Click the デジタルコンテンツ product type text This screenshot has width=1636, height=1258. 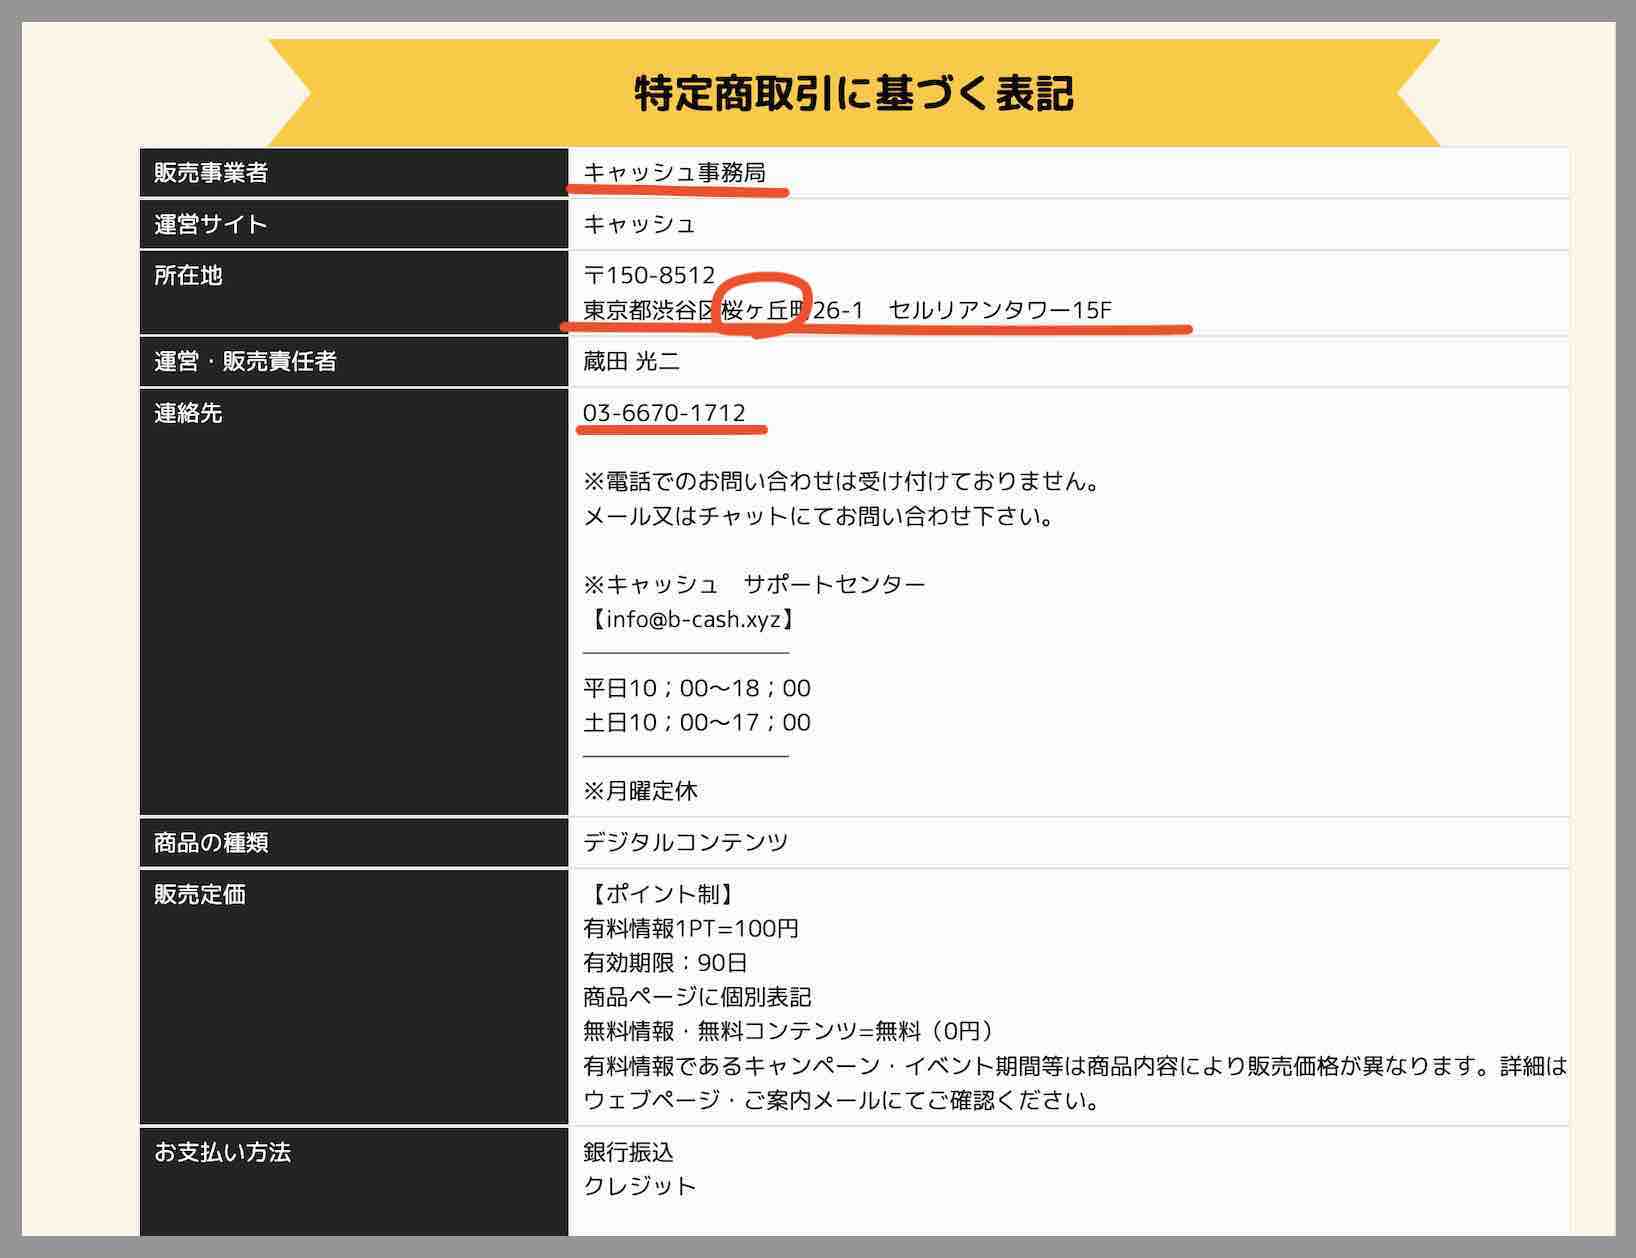click(686, 842)
